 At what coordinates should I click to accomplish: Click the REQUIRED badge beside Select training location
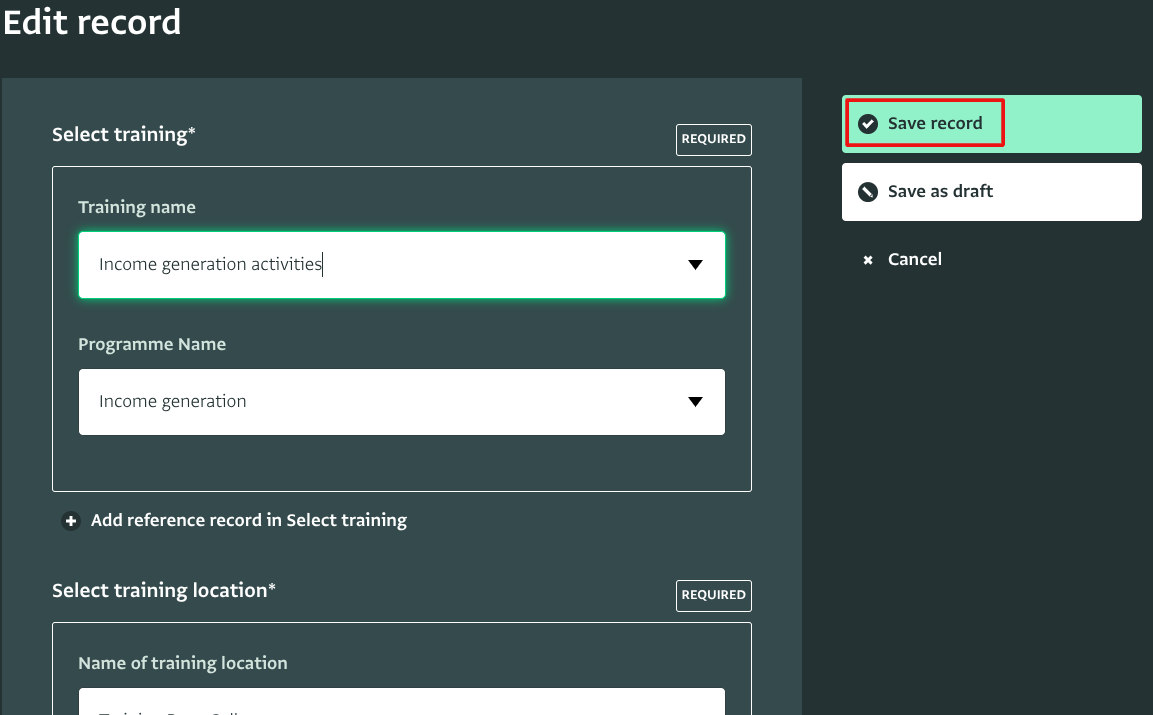[713, 595]
